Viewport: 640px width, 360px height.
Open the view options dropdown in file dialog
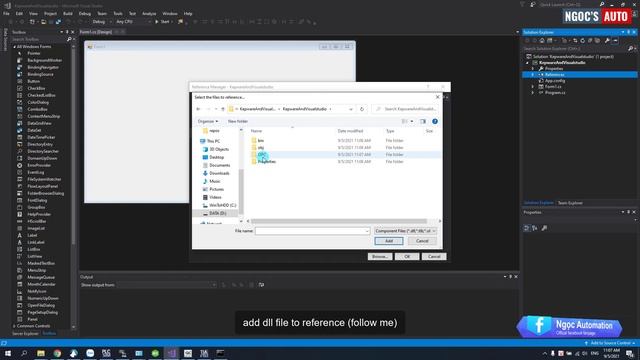(x=412, y=121)
